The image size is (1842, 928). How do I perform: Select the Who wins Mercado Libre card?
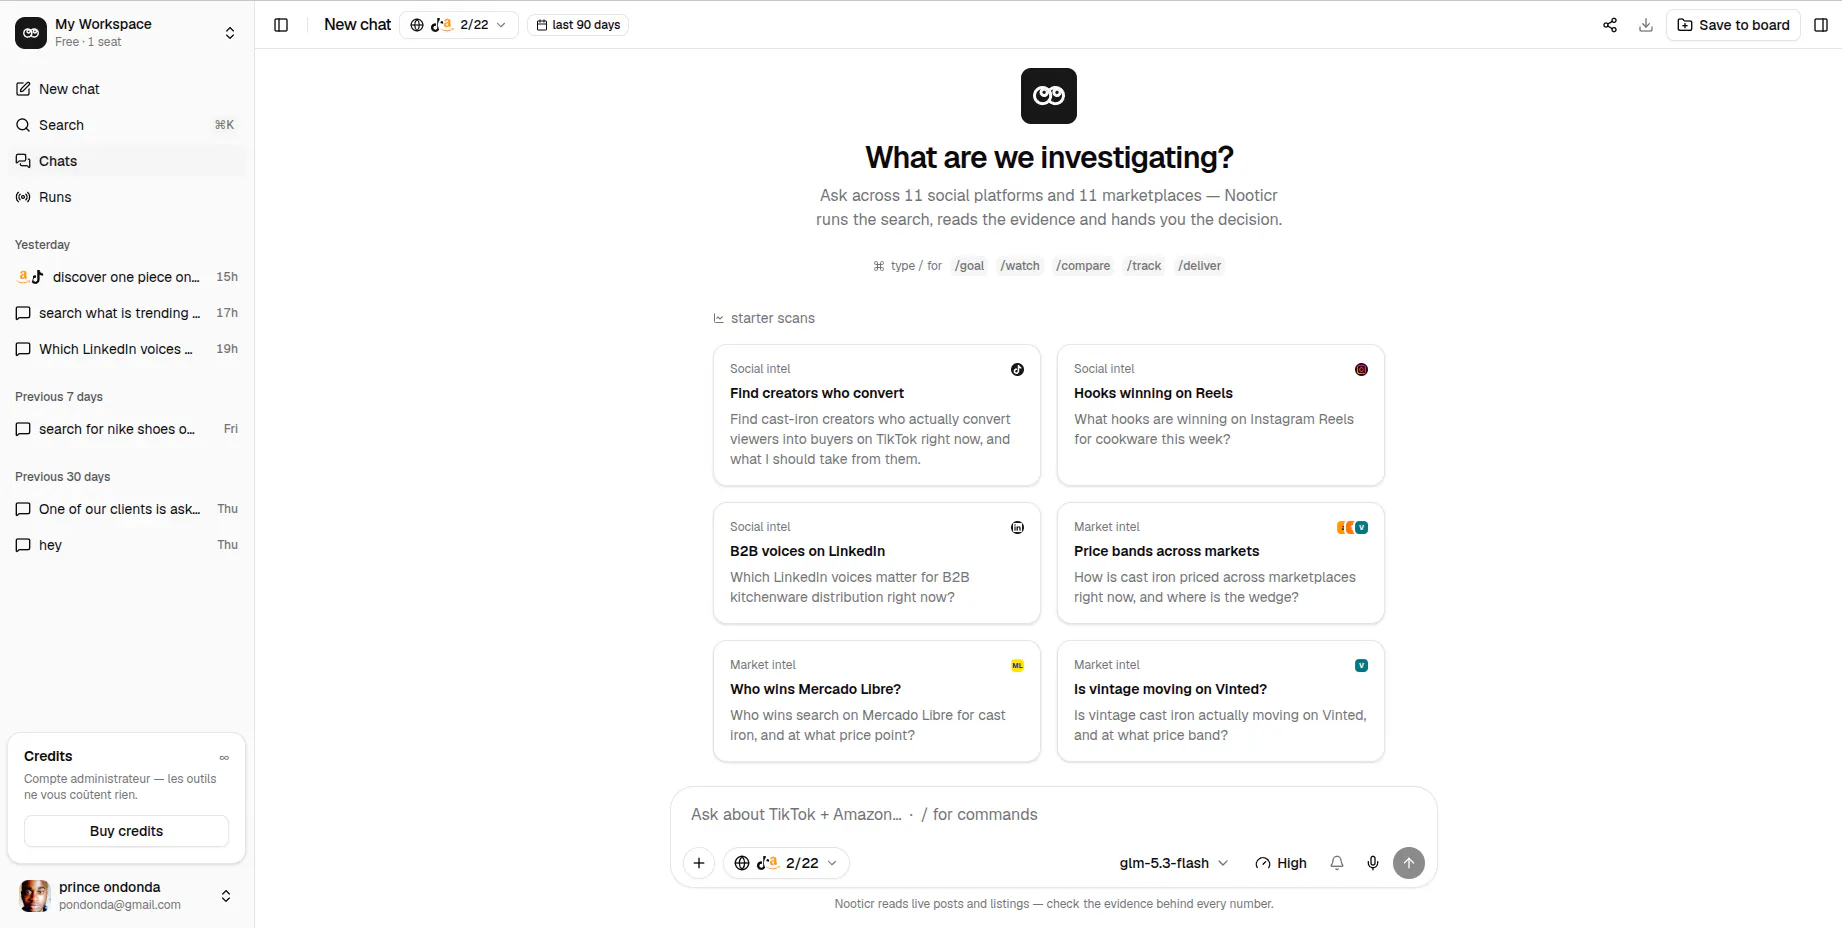click(x=877, y=701)
